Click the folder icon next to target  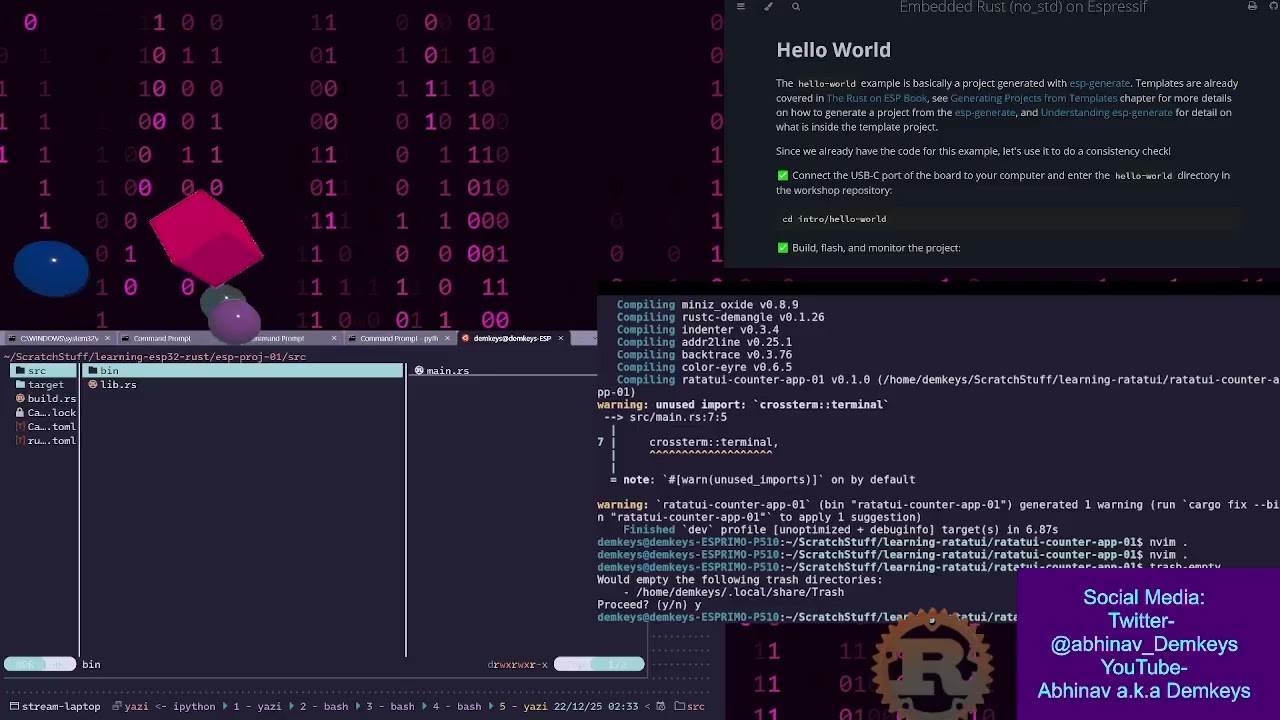click(20, 385)
